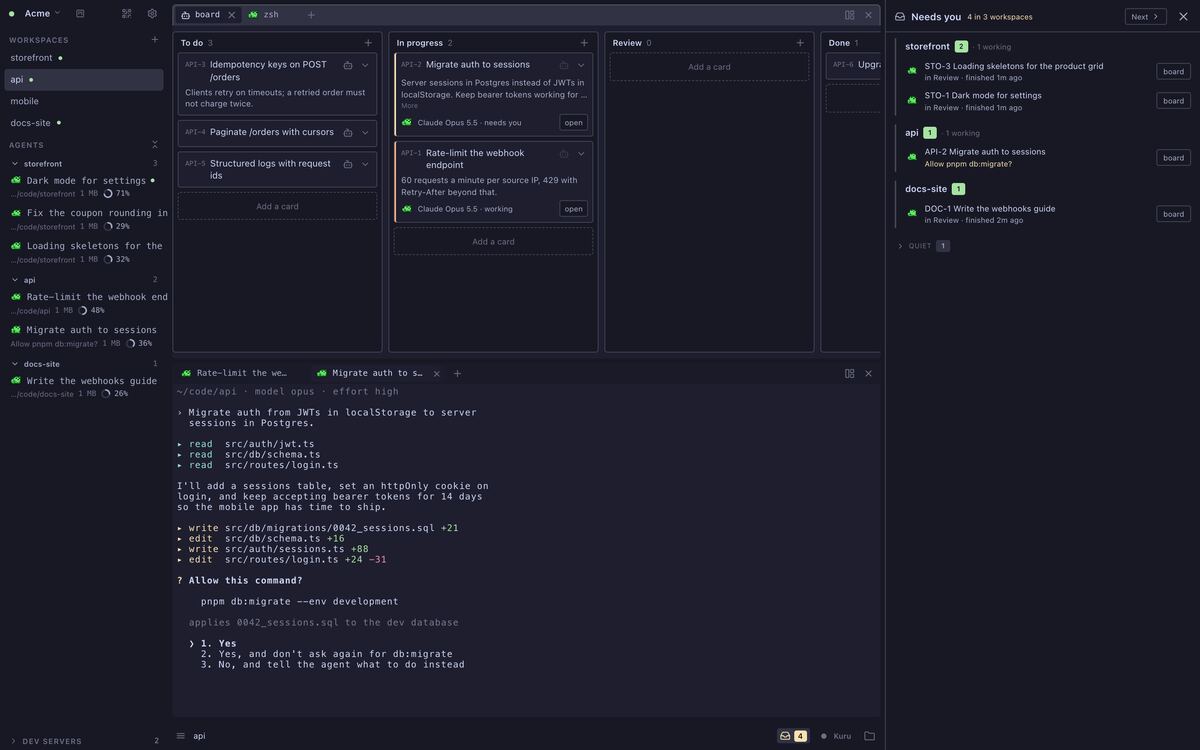The image size is (1200, 750).
Task: Change the terminal pane layout with the split icon
Action: point(850,374)
